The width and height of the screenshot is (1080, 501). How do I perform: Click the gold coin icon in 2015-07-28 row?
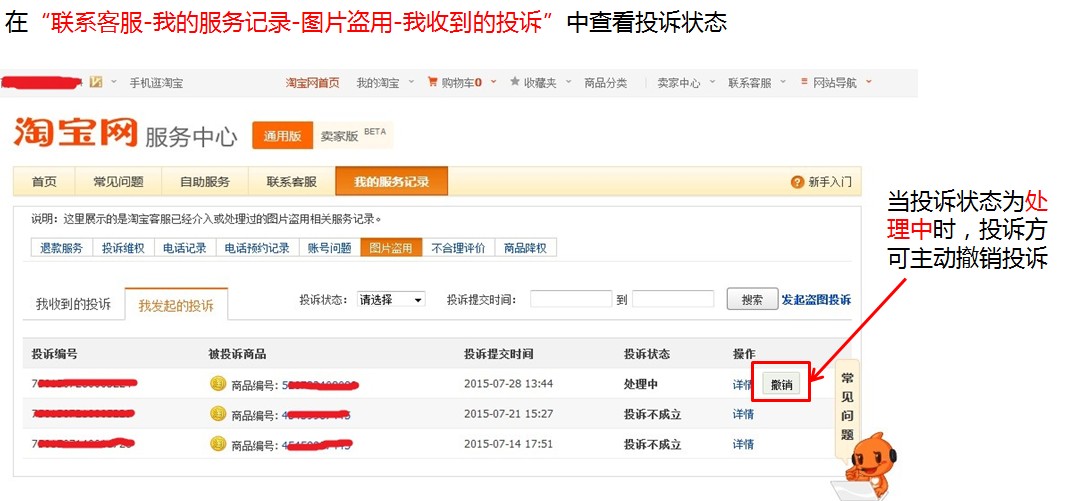tap(218, 385)
